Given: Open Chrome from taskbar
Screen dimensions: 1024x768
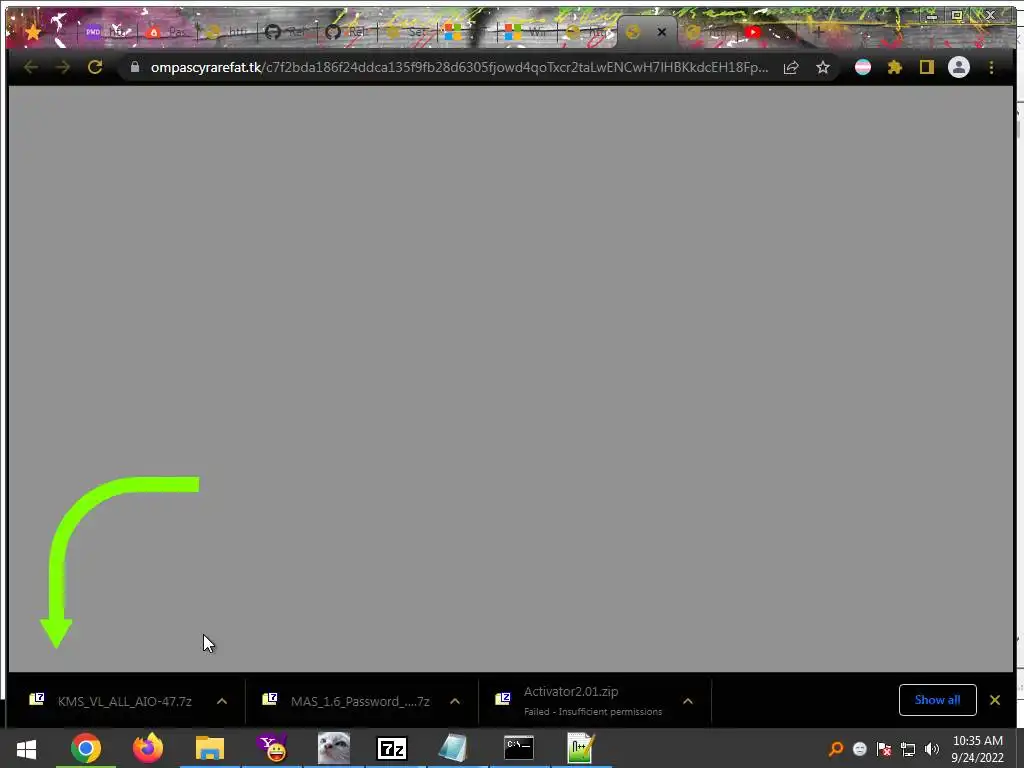Looking at the screenshot, I should click(86, 748).
